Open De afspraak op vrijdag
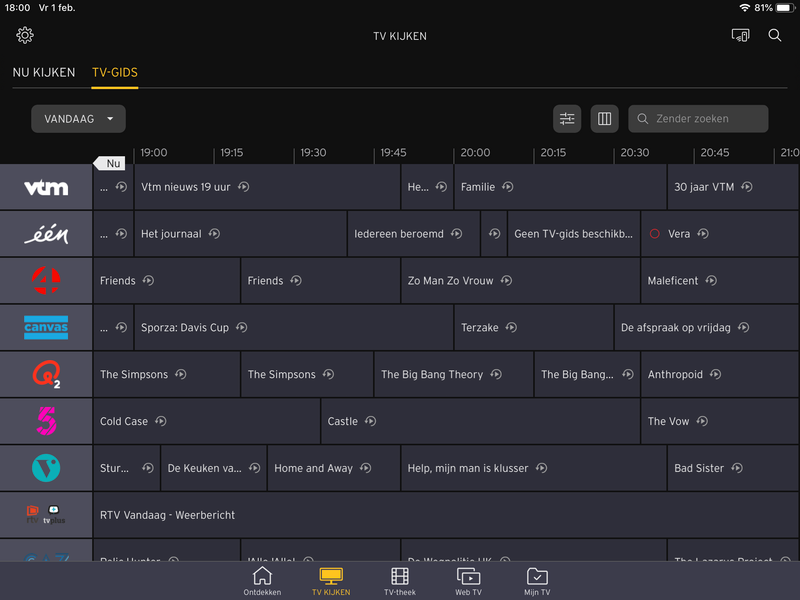Image resolution: width=800 pixels, height=600 pixels. click(707, 328)
